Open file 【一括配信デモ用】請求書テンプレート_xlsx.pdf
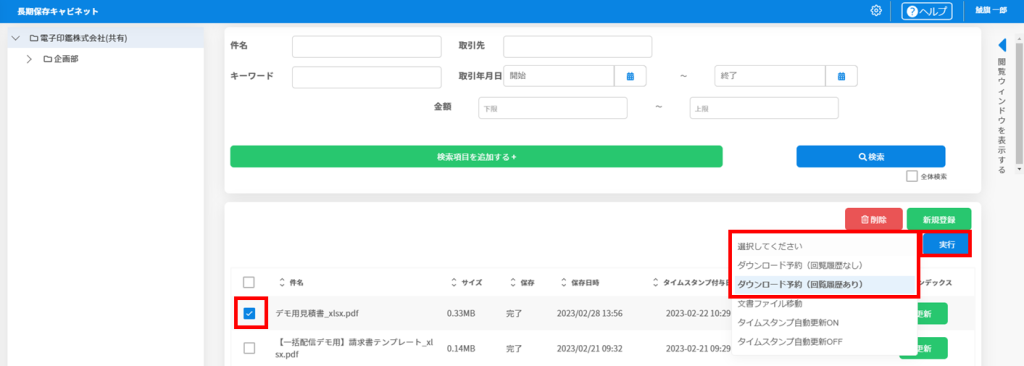Image resolution: width=1024 pixels, height=366 pixels. (x=355, y=348)
